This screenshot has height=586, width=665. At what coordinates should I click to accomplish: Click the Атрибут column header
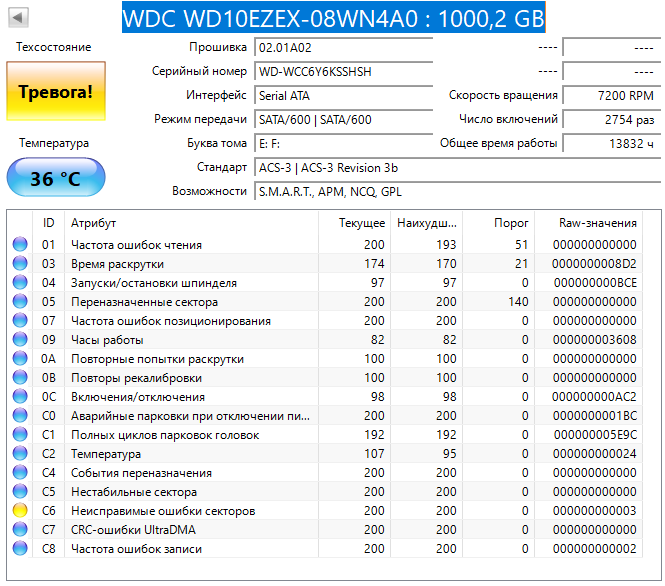click(x=191, y=223)
